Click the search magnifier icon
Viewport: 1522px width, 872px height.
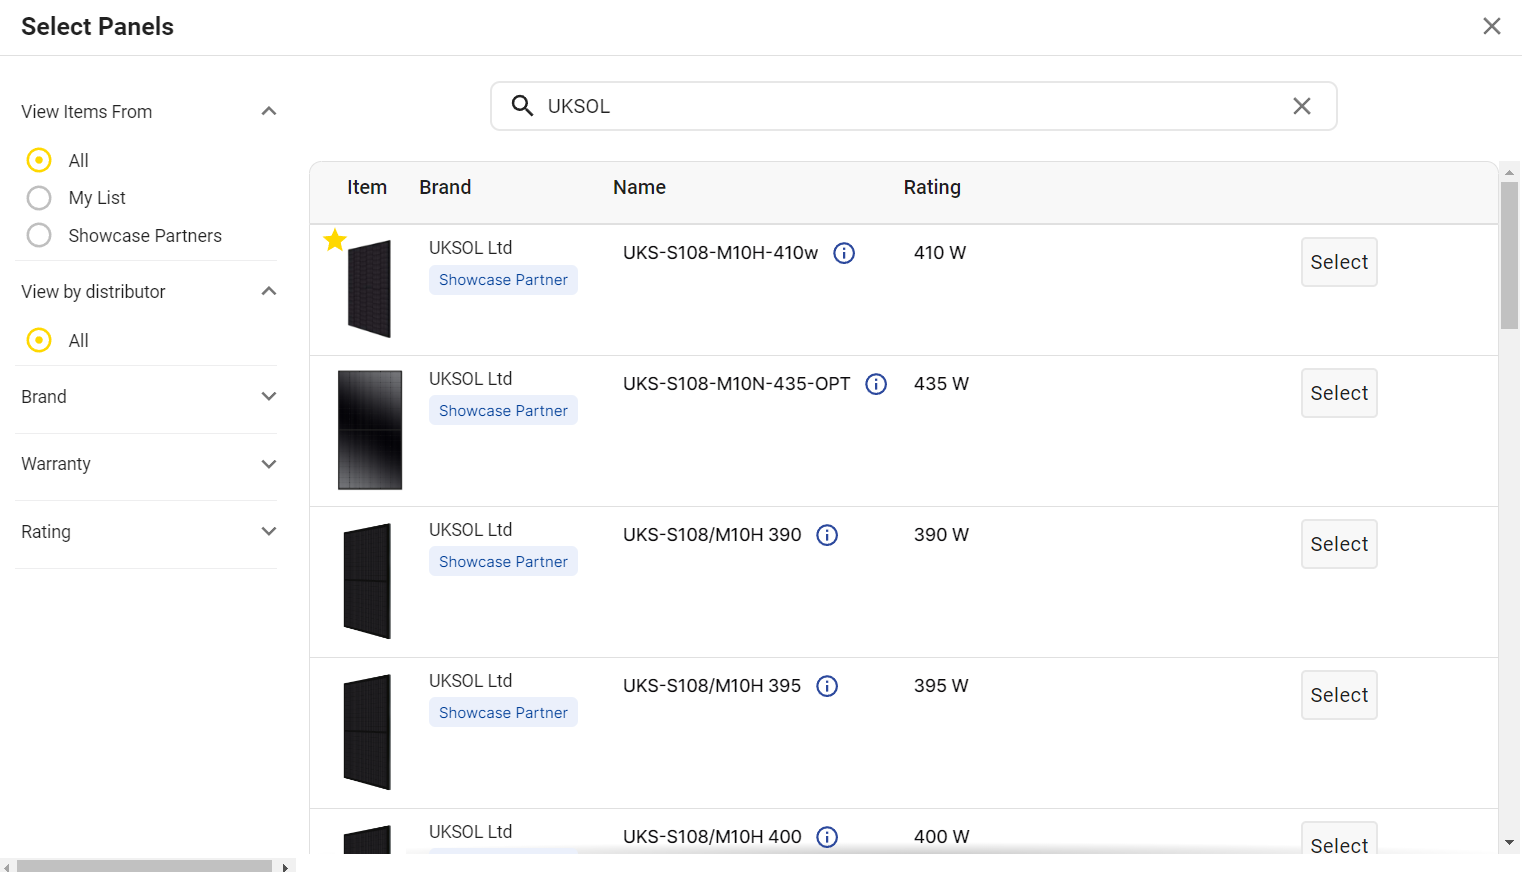coord(522,106)
